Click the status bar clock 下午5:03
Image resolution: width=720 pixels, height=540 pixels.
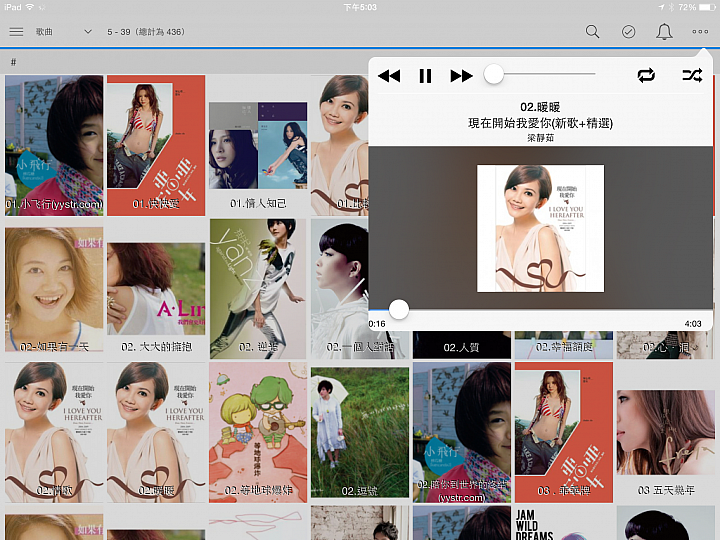pyautogui.click(x=360, y=7)
